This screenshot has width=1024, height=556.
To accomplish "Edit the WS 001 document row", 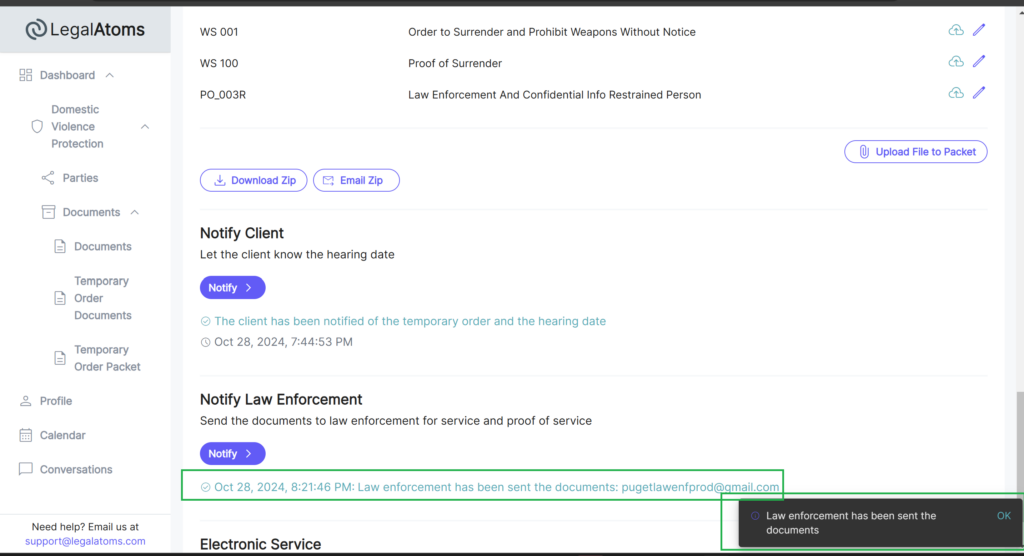I will 979,30.
